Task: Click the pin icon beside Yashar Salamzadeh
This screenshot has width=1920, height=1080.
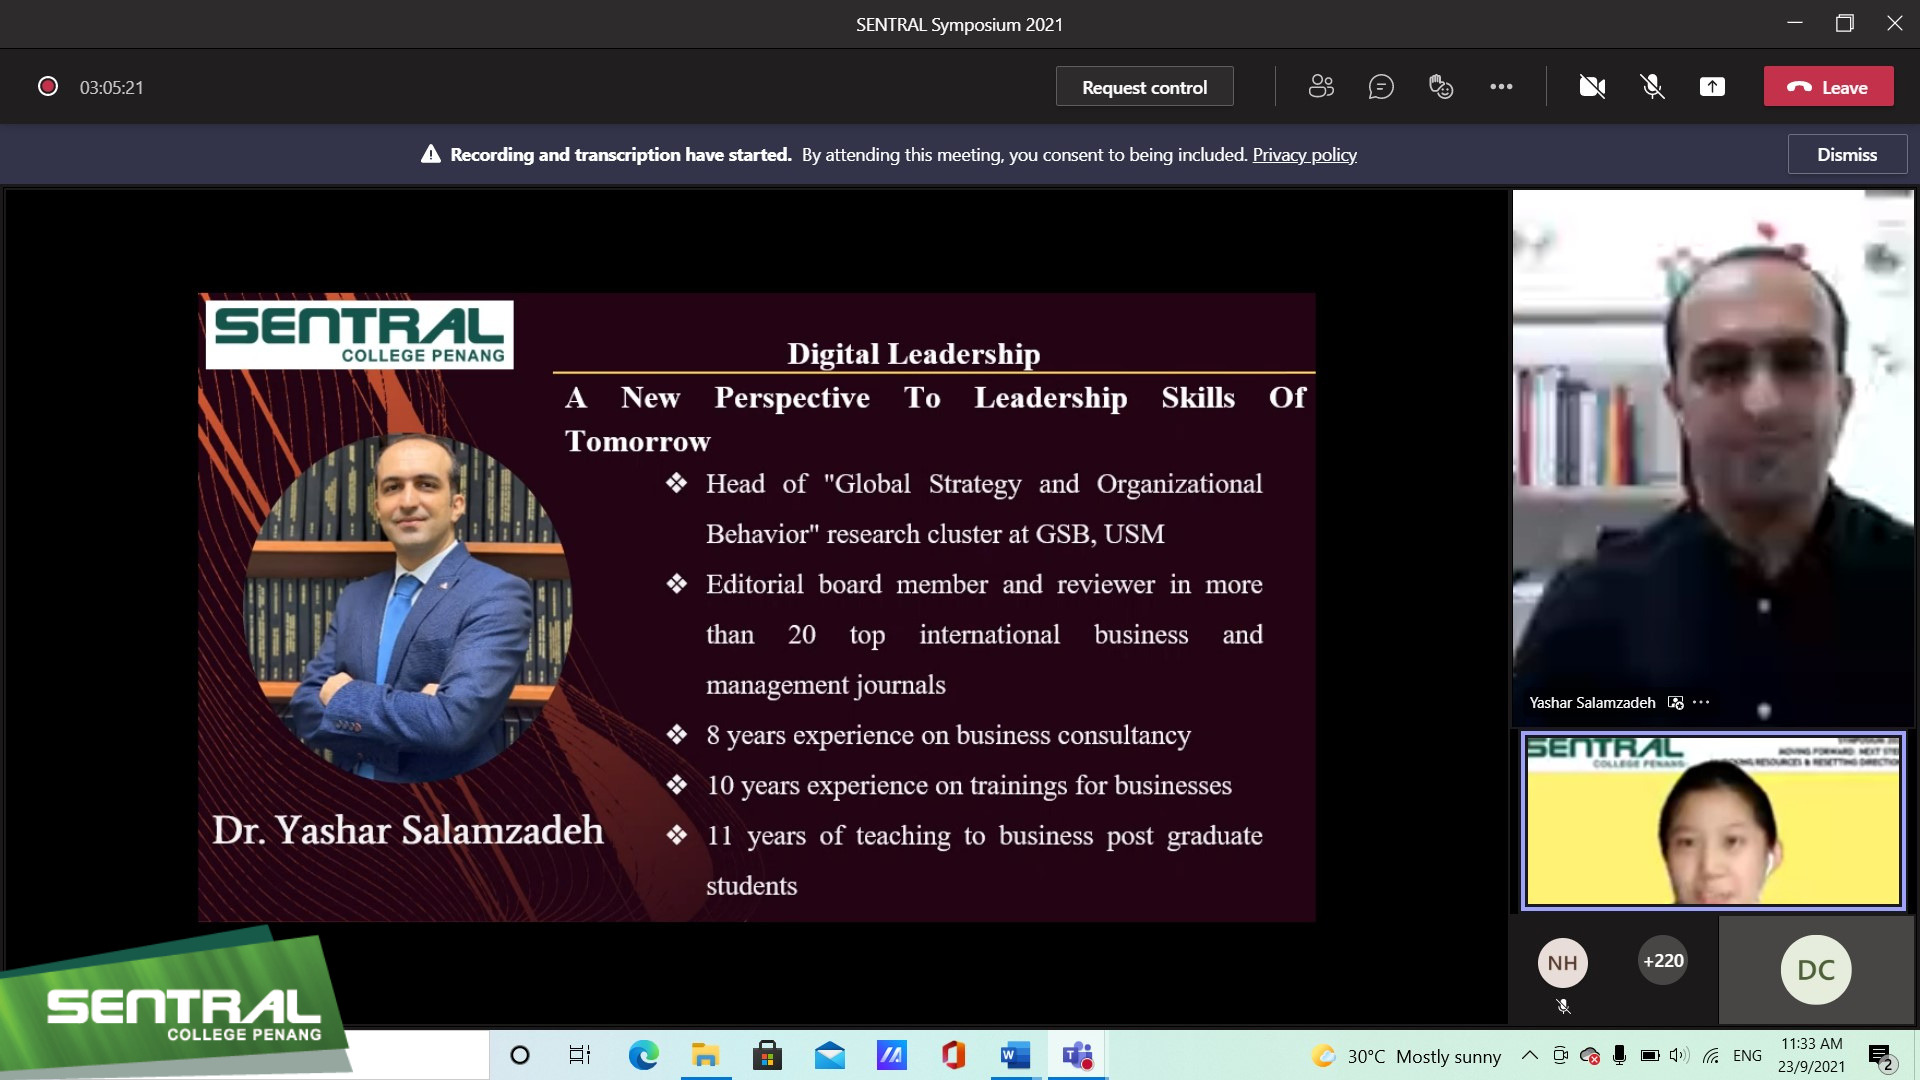Action: (x=1676, y=702)
